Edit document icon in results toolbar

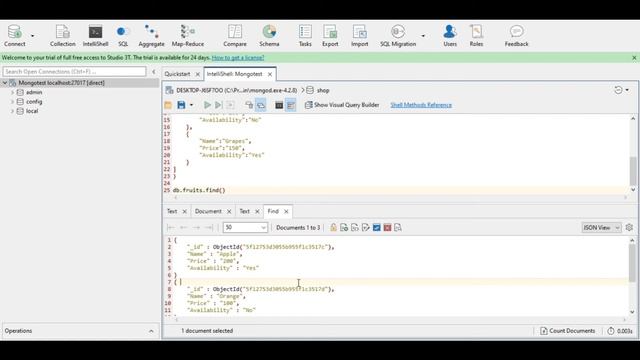pos(365,227)
